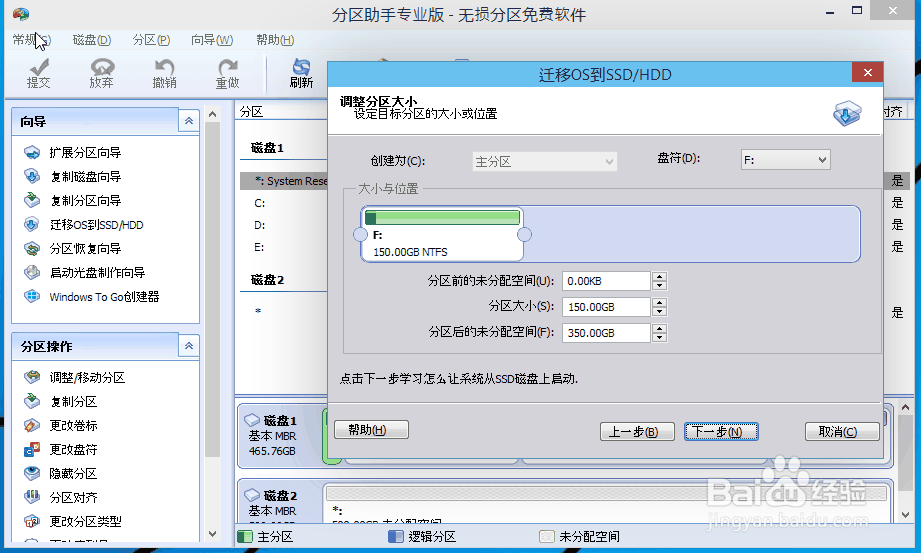Launch Windows To Go创建器
Screen dimensions: 921x553
104,297
